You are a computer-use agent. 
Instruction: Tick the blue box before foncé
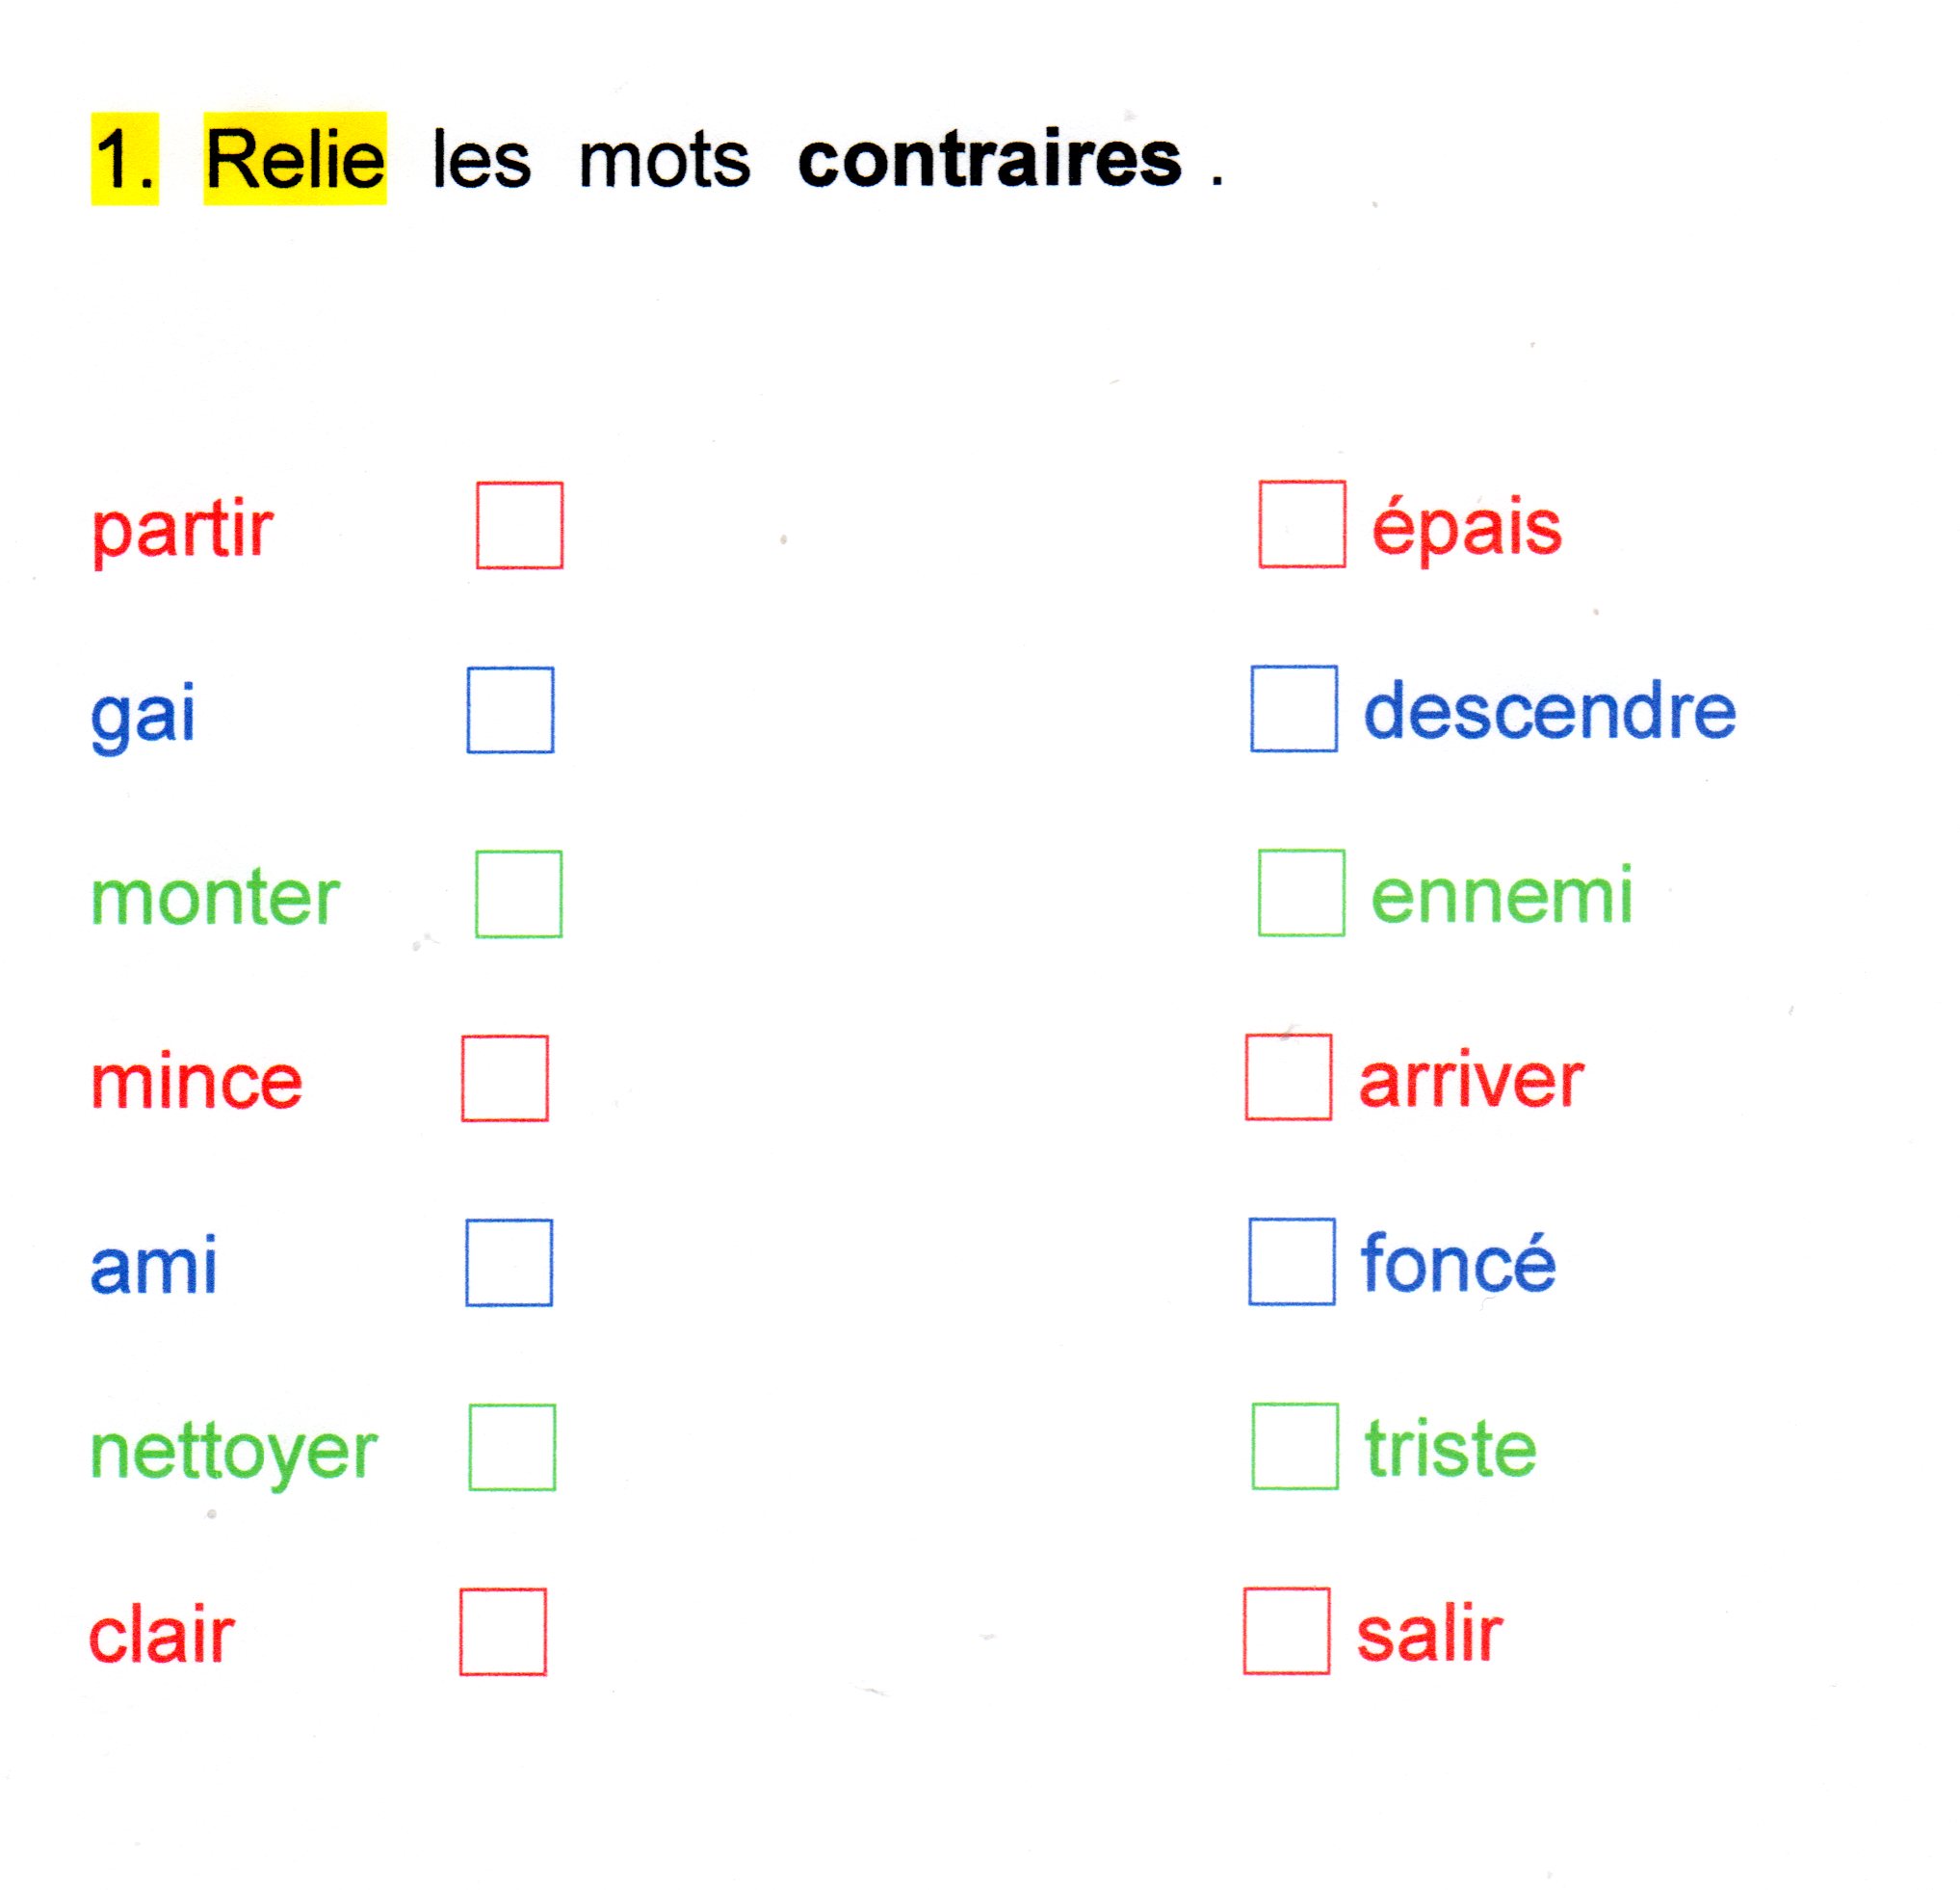point(1291,1261)
